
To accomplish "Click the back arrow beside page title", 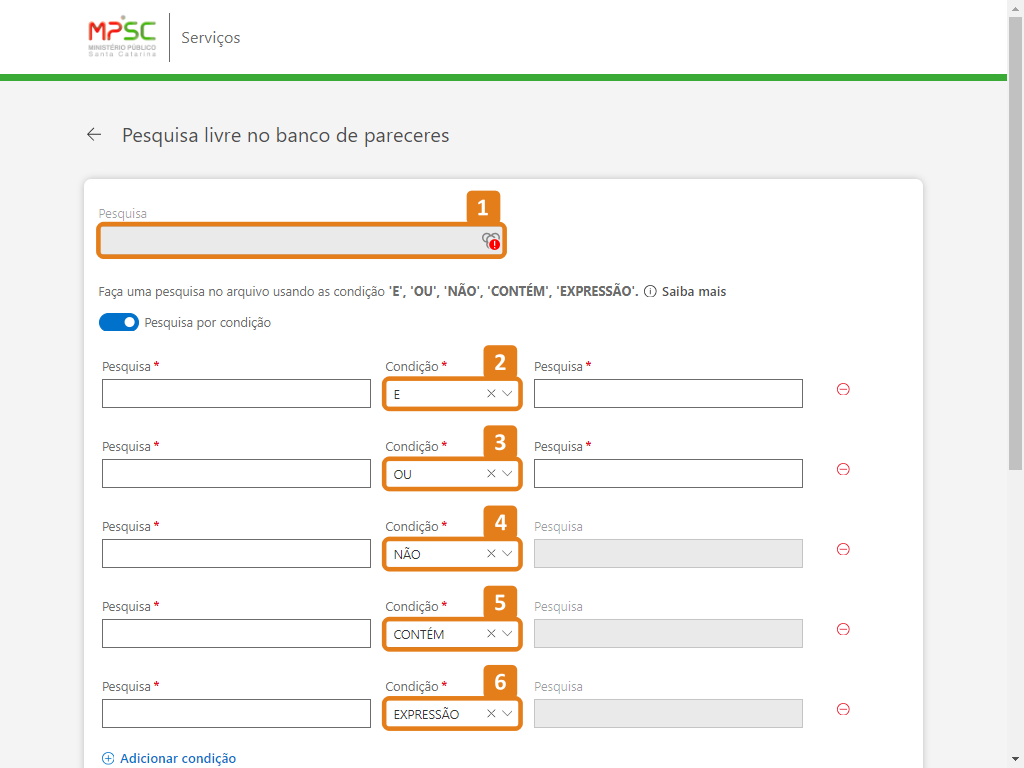I will coord(94,134).
